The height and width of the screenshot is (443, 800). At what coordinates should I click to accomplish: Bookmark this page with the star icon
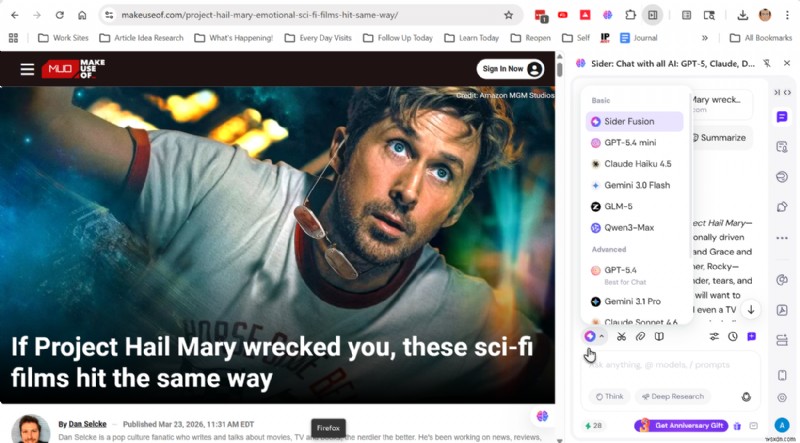(508, 15)
